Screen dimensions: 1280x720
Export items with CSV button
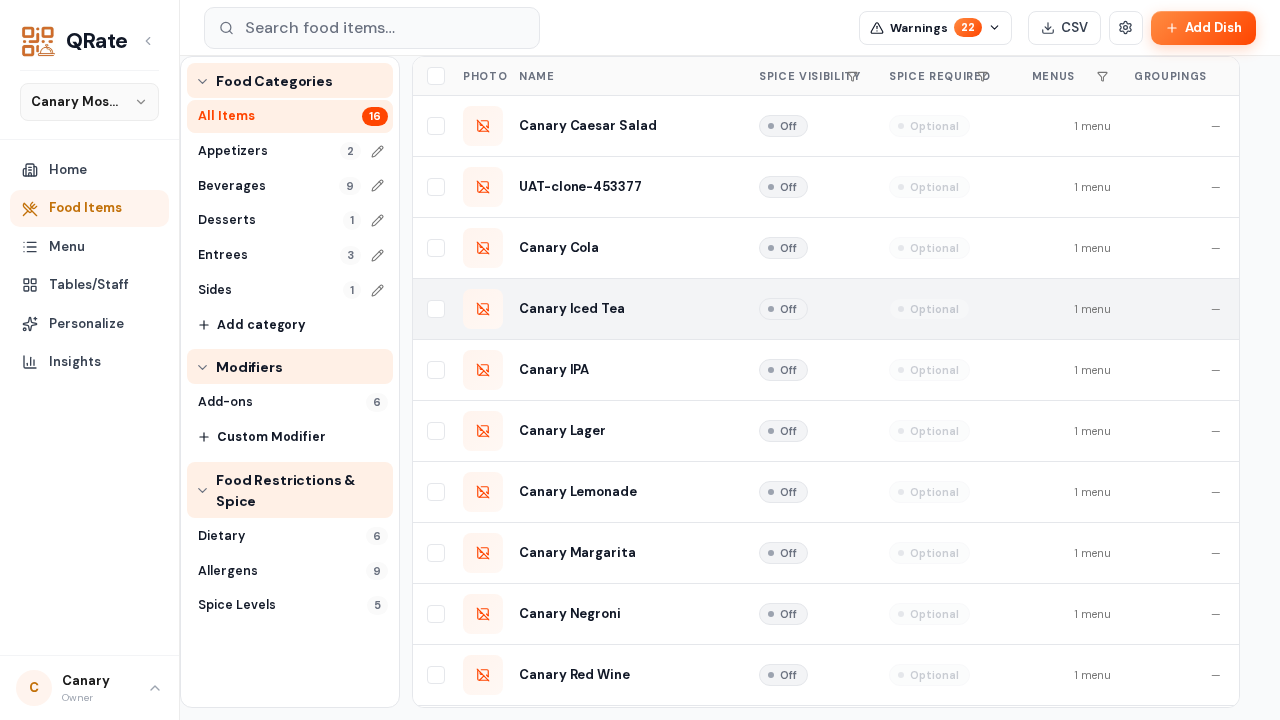pos(1064,28)
